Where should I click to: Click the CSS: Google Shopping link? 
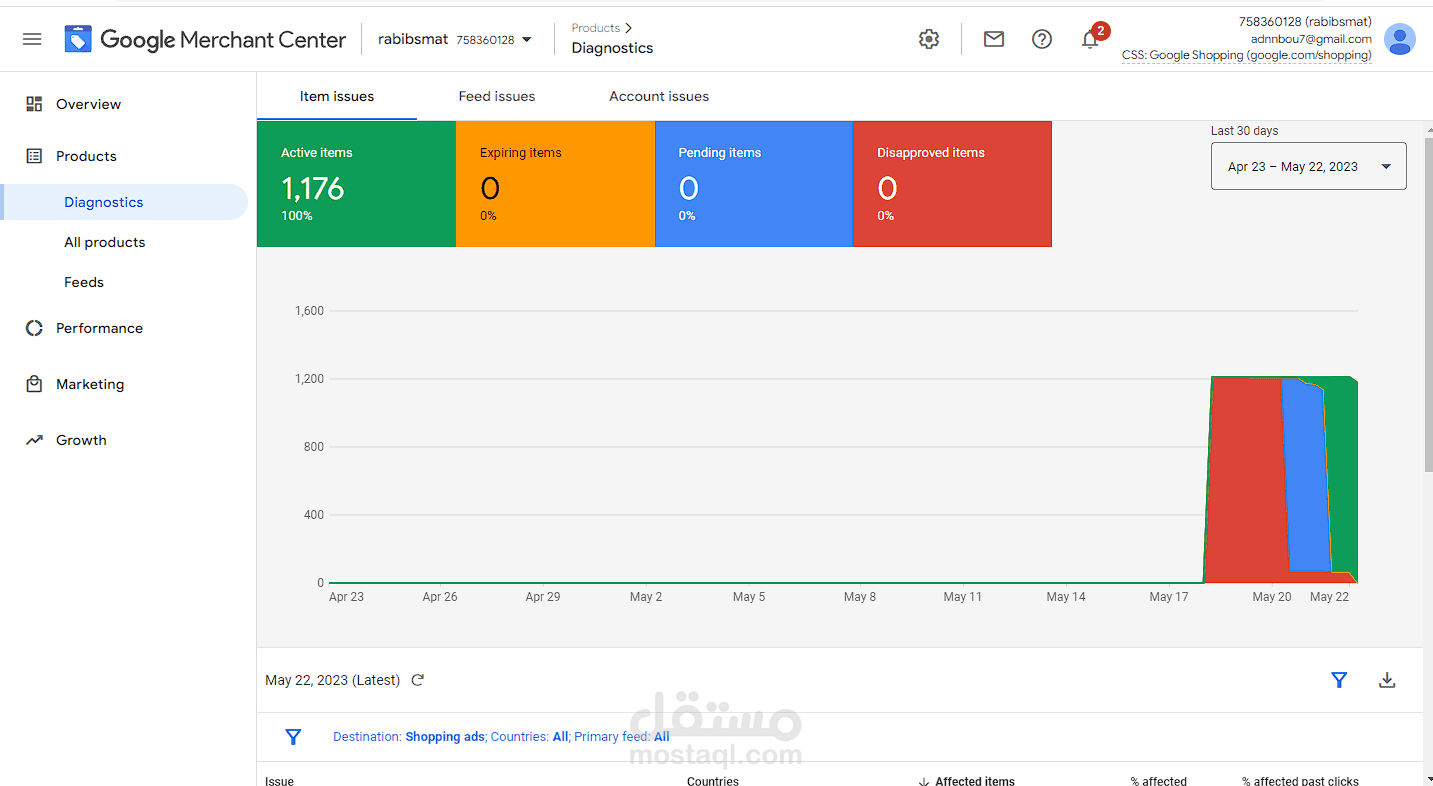pyautogui.click(x=1247, y=55)
